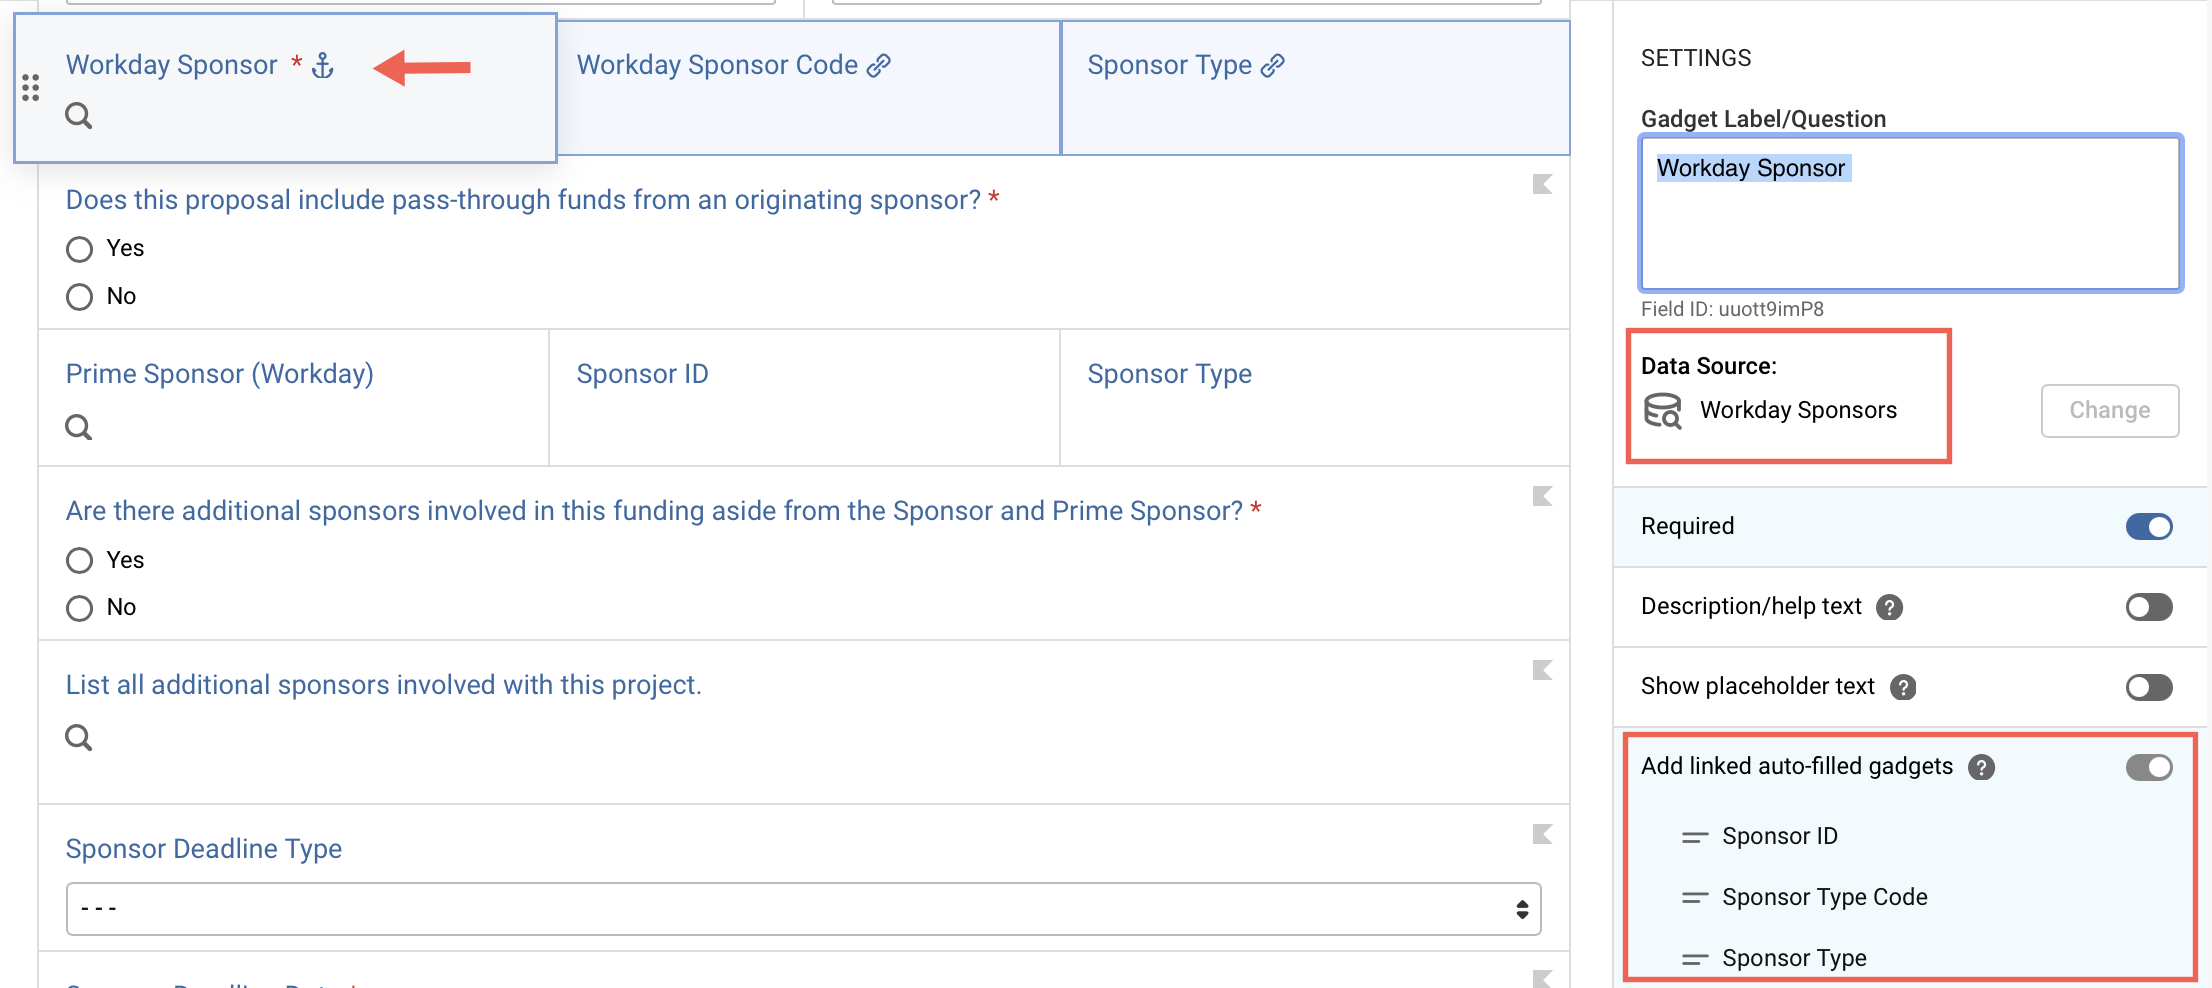Click the search icon under Prime Sponsor (Workday)
This screenshot has width=2212, height=988.
(x=79, y=427)
